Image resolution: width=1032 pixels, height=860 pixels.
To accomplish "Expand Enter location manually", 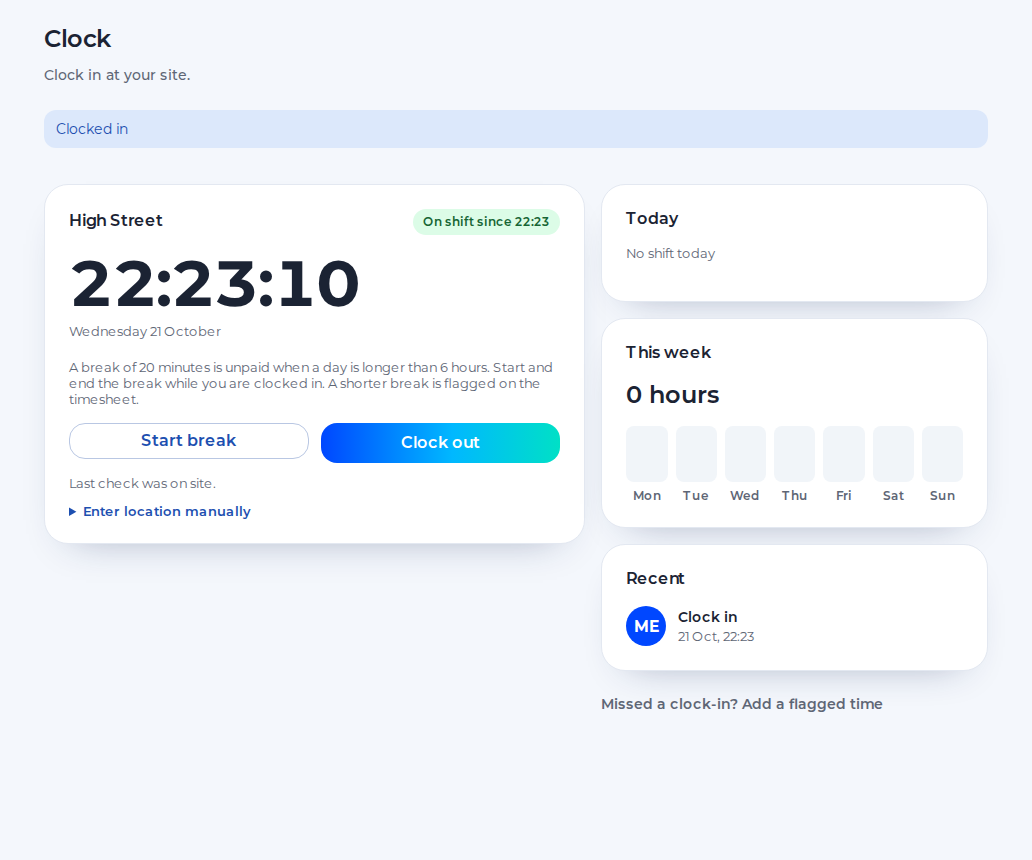I will [x=160, y=511].
